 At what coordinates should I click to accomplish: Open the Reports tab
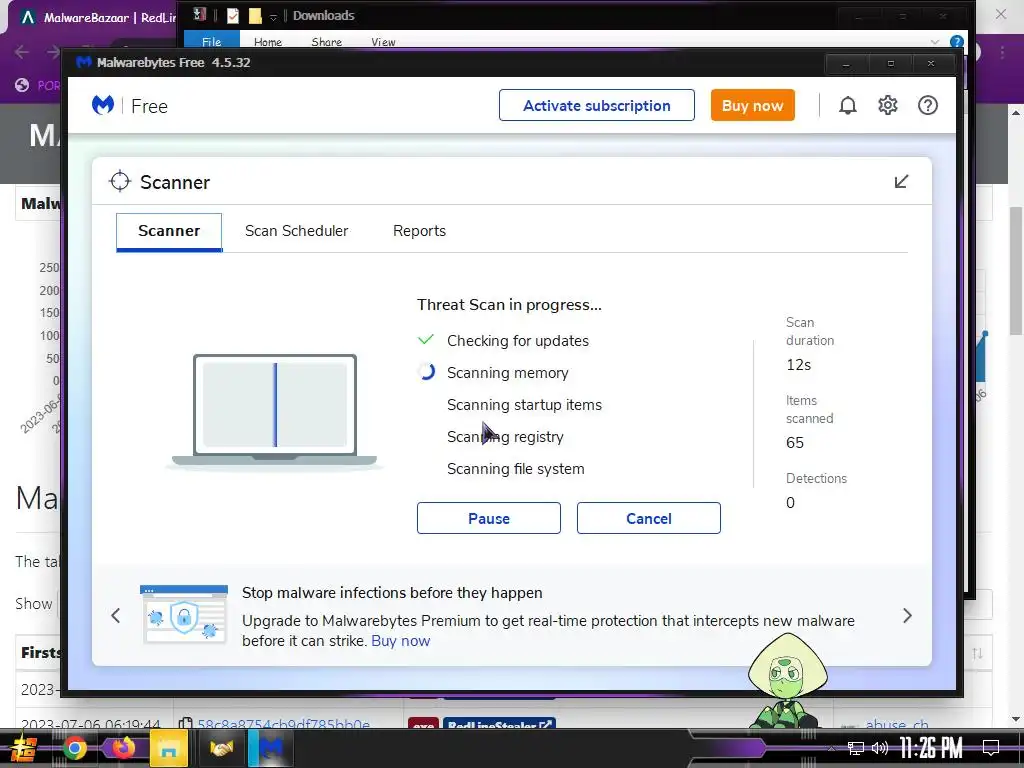(x=419, y=231)
